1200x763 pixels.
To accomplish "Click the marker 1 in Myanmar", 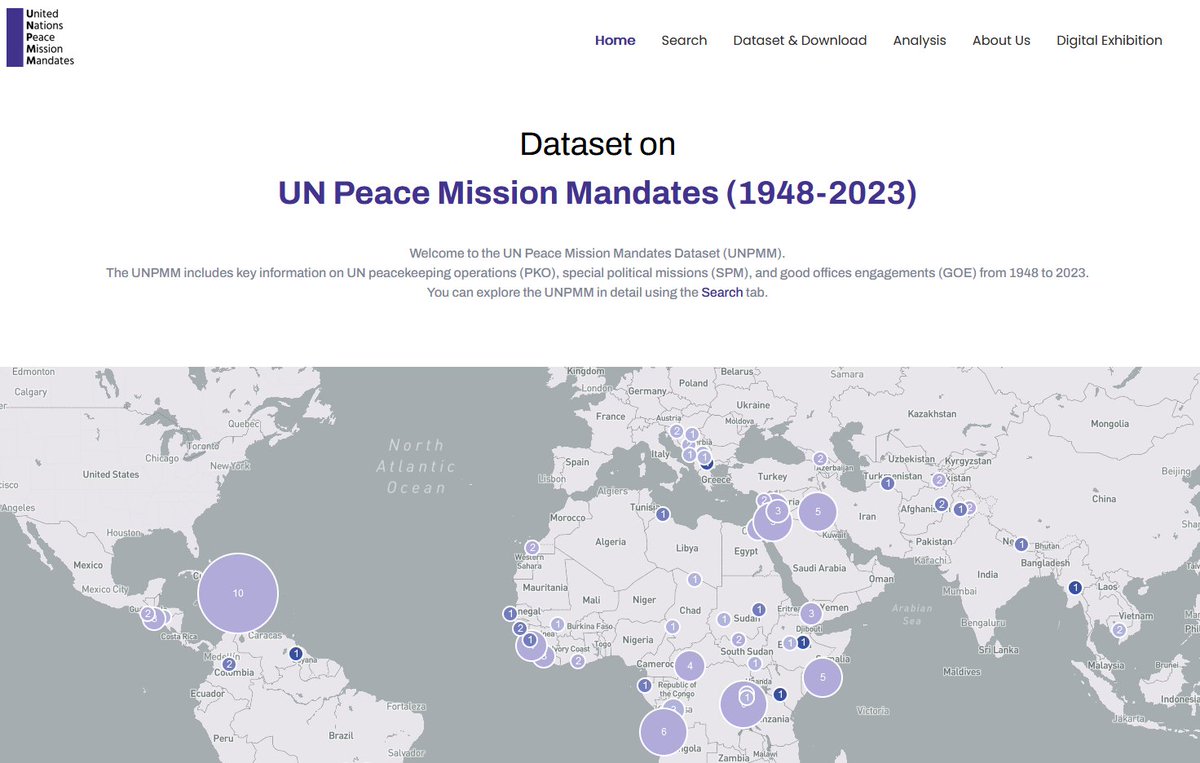I will (x=1074, y=588).
